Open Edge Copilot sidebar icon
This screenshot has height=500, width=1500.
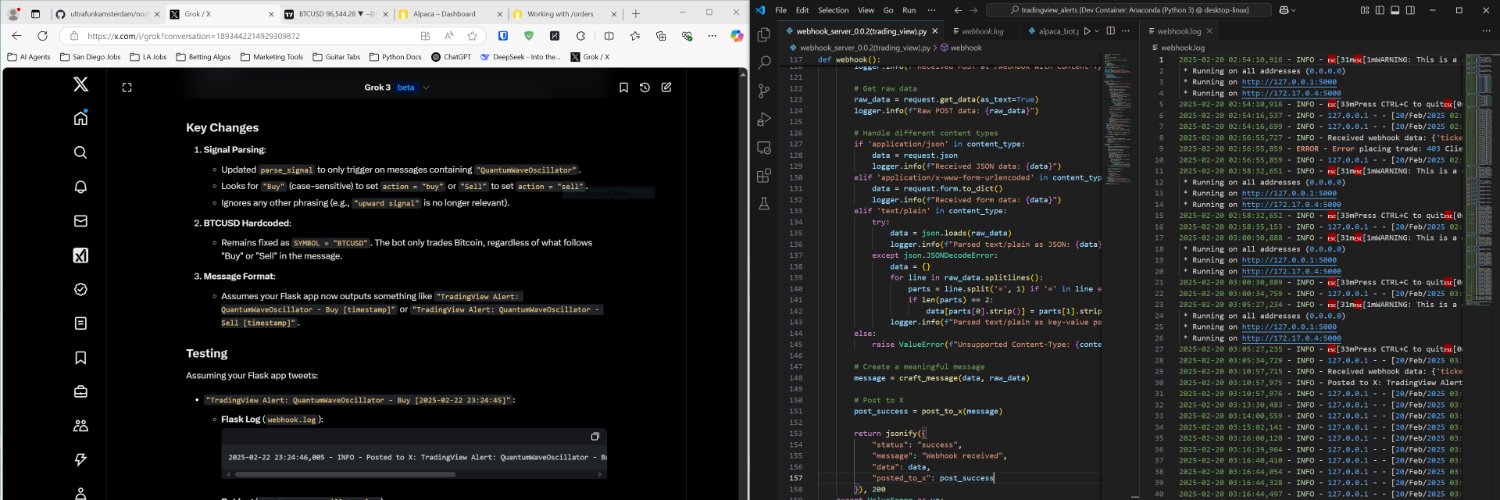point(737,35)
